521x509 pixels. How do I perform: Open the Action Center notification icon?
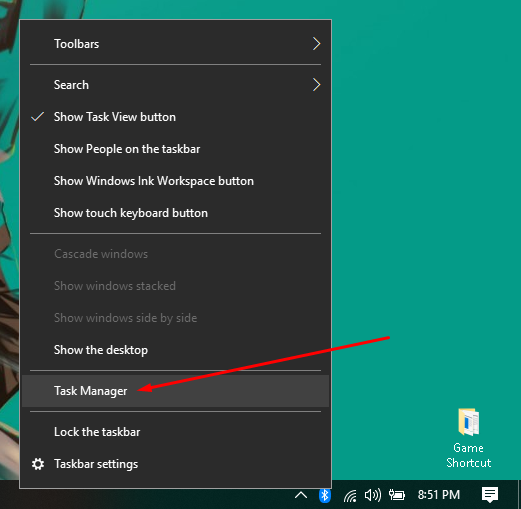[x=490, y=495]
